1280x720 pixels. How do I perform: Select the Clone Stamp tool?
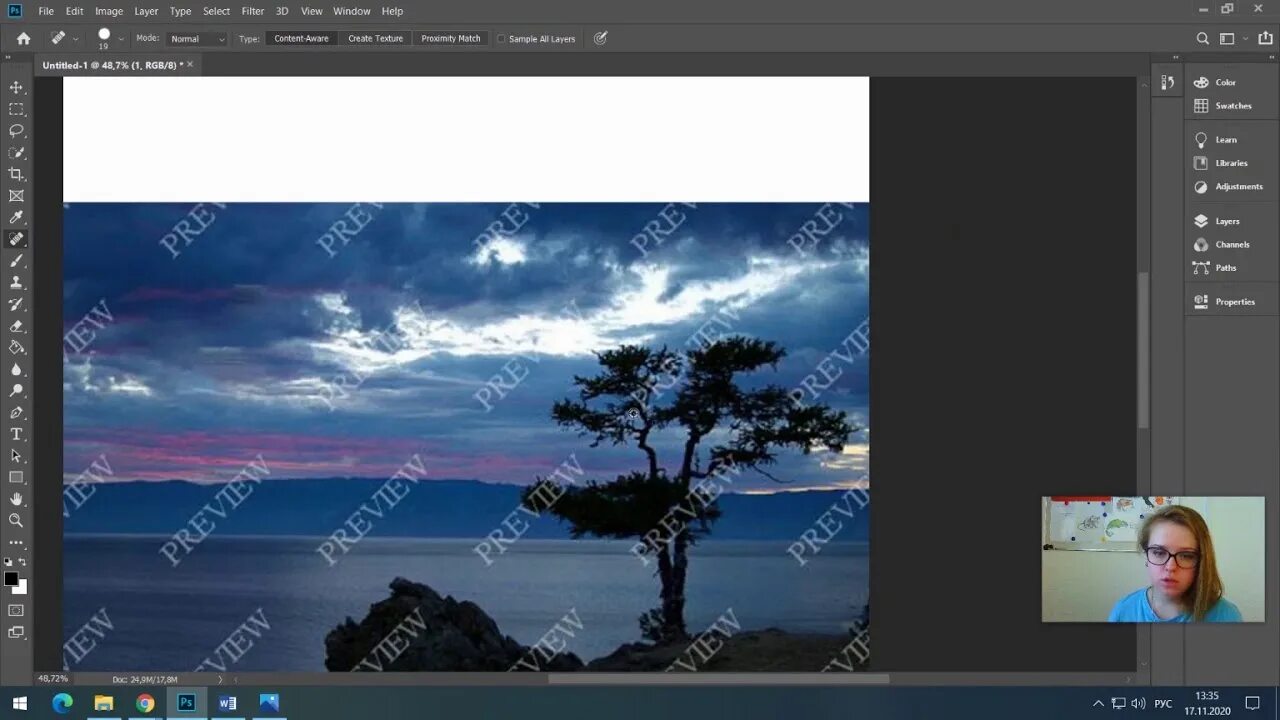16,283
